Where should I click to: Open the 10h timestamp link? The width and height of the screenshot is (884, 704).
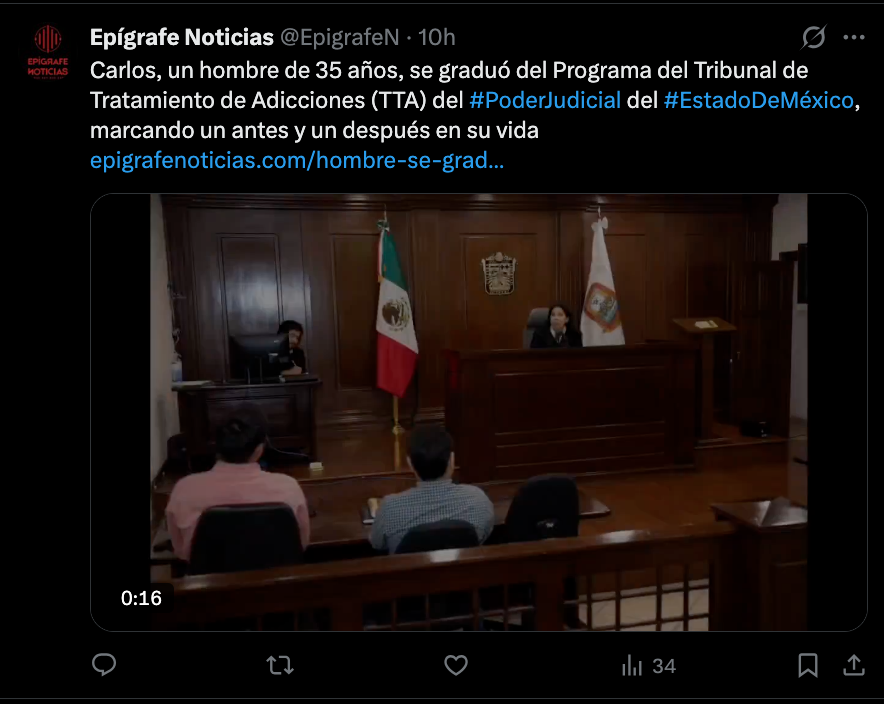pyautogui.click(x=436, y=37)
